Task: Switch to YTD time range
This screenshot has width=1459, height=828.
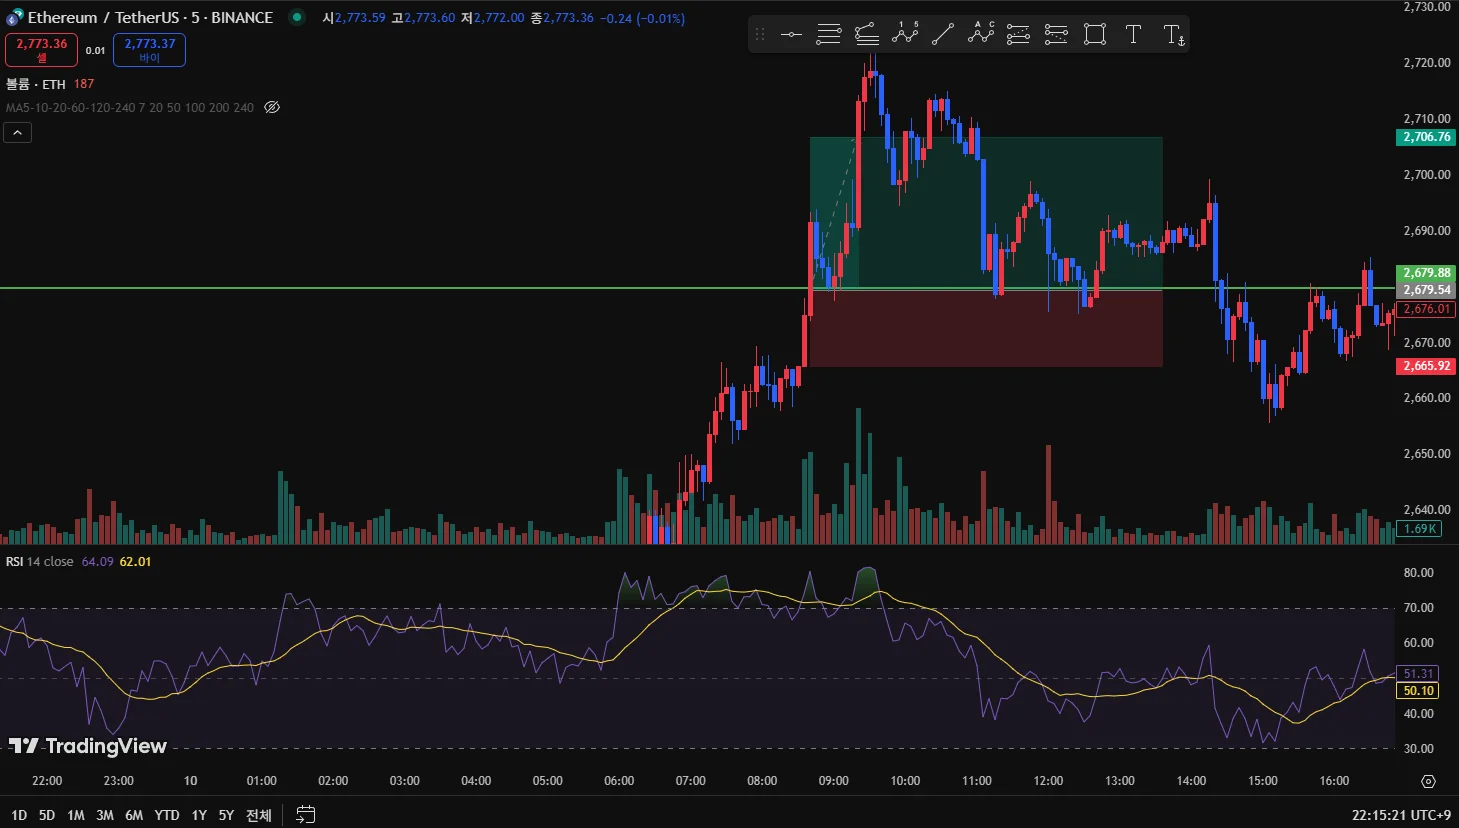Action: 167,815
